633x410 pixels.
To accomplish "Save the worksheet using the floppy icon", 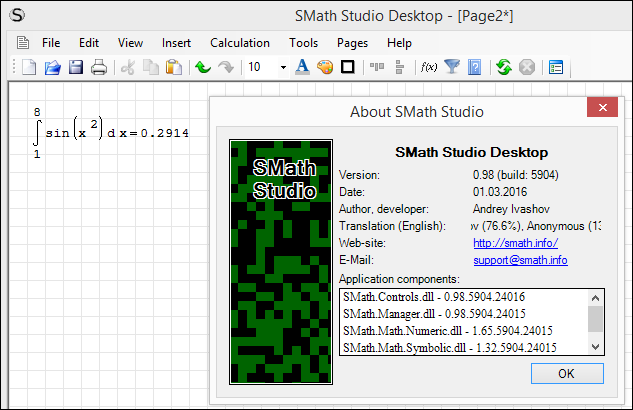I will pyautogui.click(x=76, y=68).
